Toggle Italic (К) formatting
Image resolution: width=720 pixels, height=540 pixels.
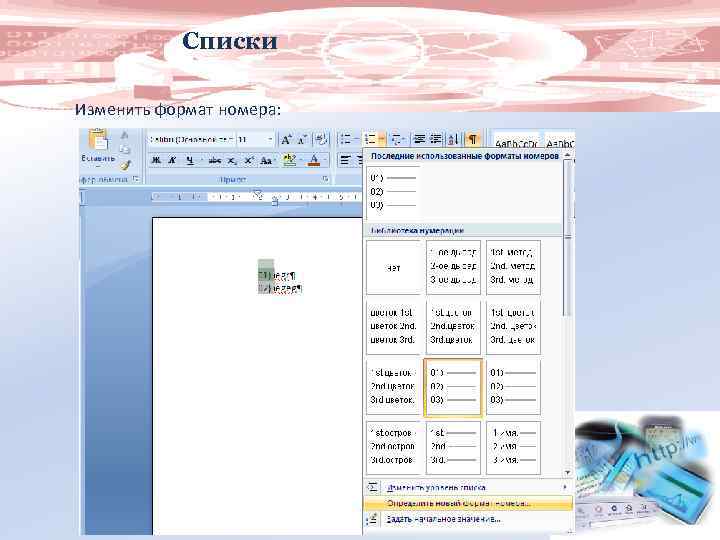(x=172, y=160)
